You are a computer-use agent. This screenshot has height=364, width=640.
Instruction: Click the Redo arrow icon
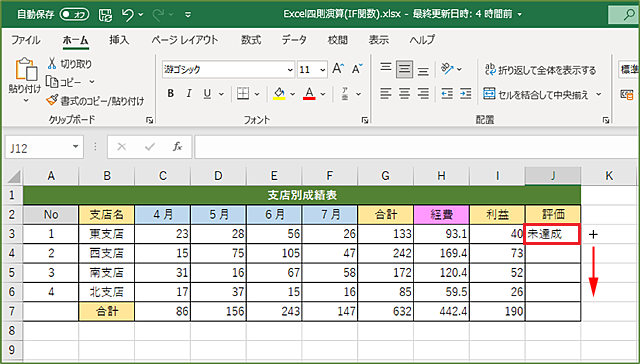(158, 15)
